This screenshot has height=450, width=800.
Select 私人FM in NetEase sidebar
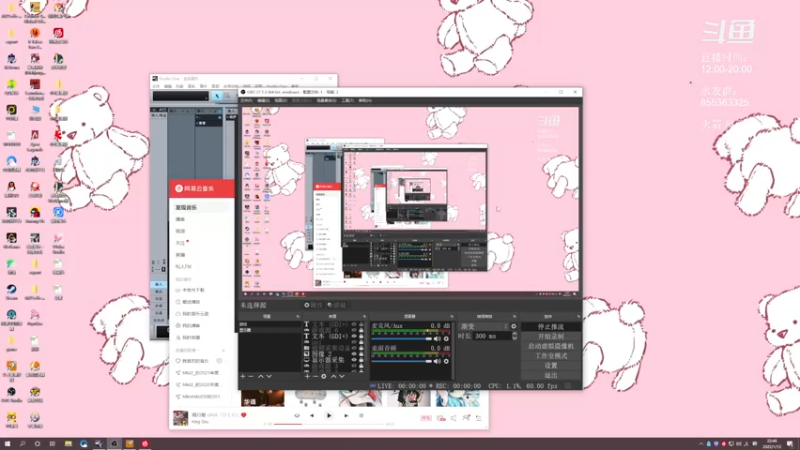184,267
